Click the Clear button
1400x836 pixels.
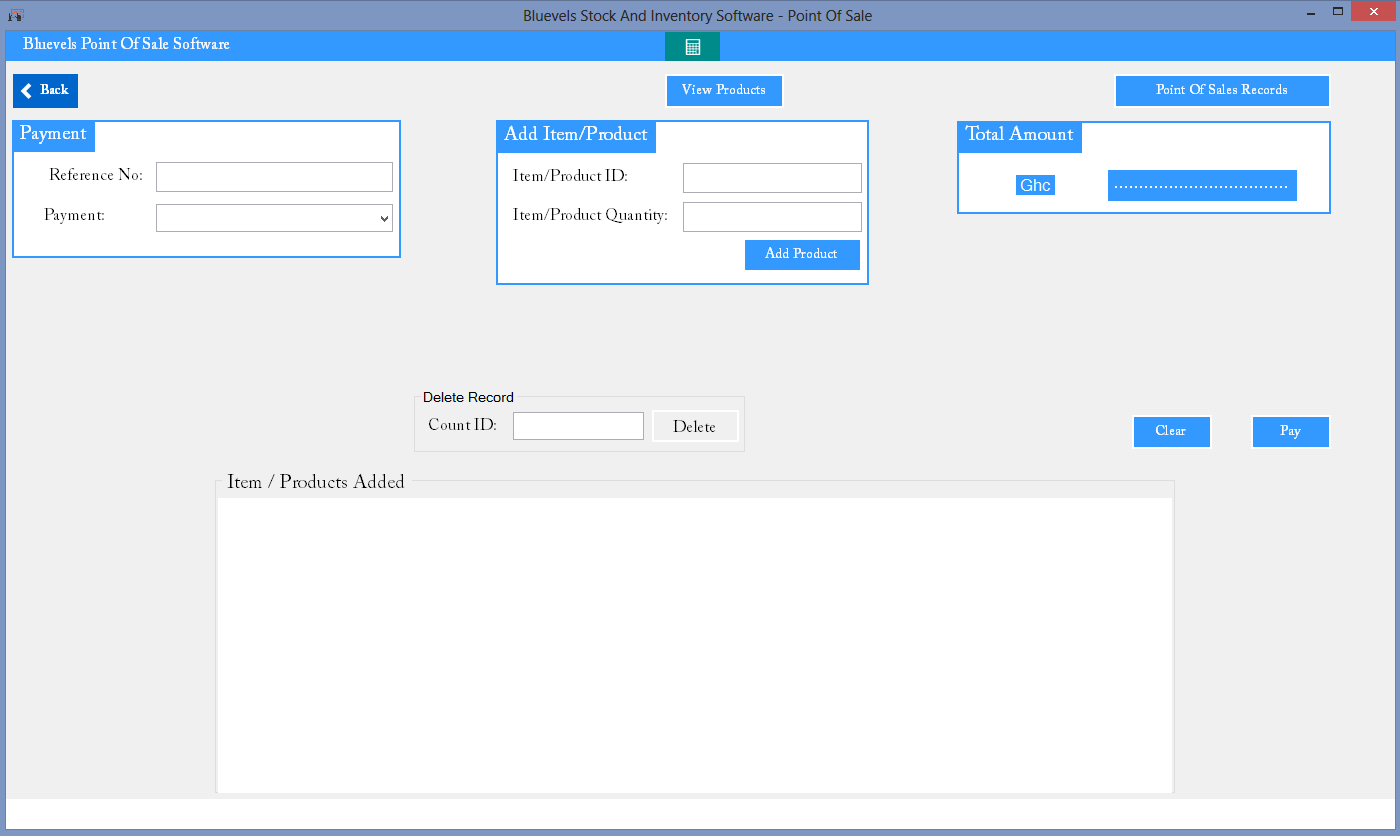pos(1171,432)
